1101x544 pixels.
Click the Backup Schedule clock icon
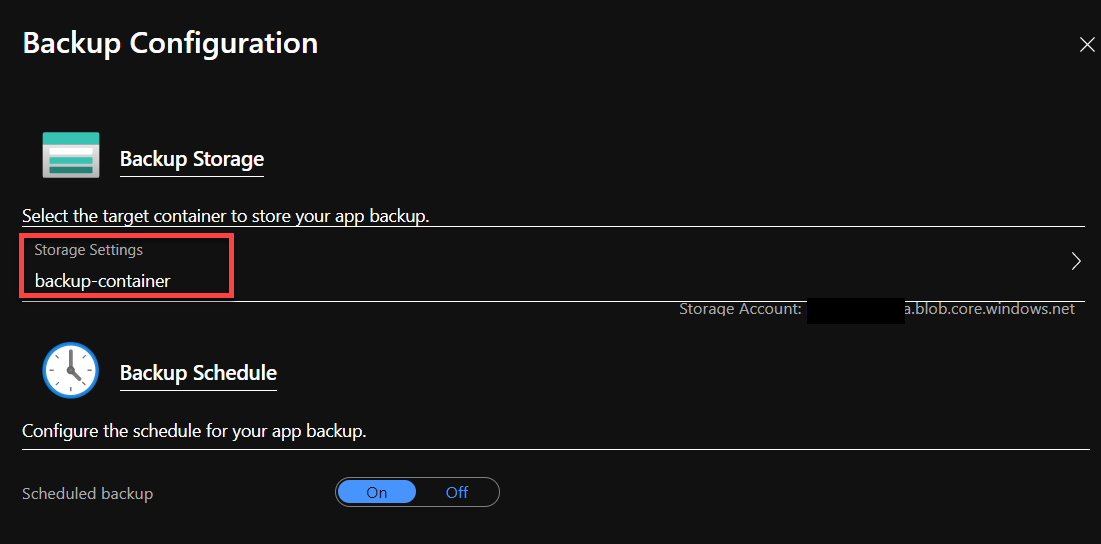pyautogui.click(x=70, y=370)
